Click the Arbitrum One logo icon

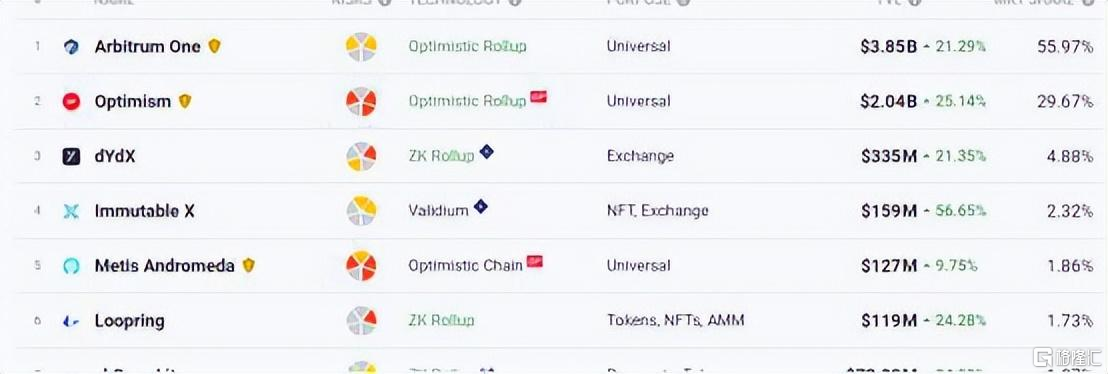pyautogui.click(x=71, y=47)
